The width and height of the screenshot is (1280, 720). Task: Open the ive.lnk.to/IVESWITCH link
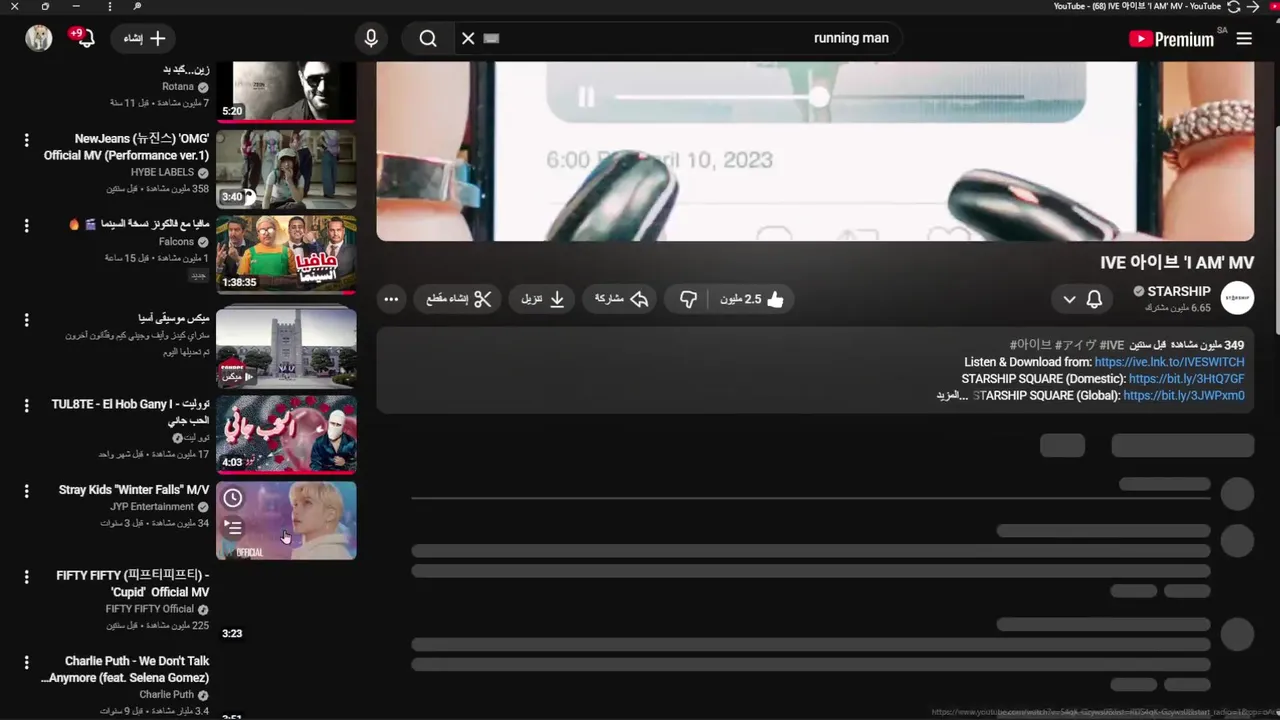tap(1169, 362)
